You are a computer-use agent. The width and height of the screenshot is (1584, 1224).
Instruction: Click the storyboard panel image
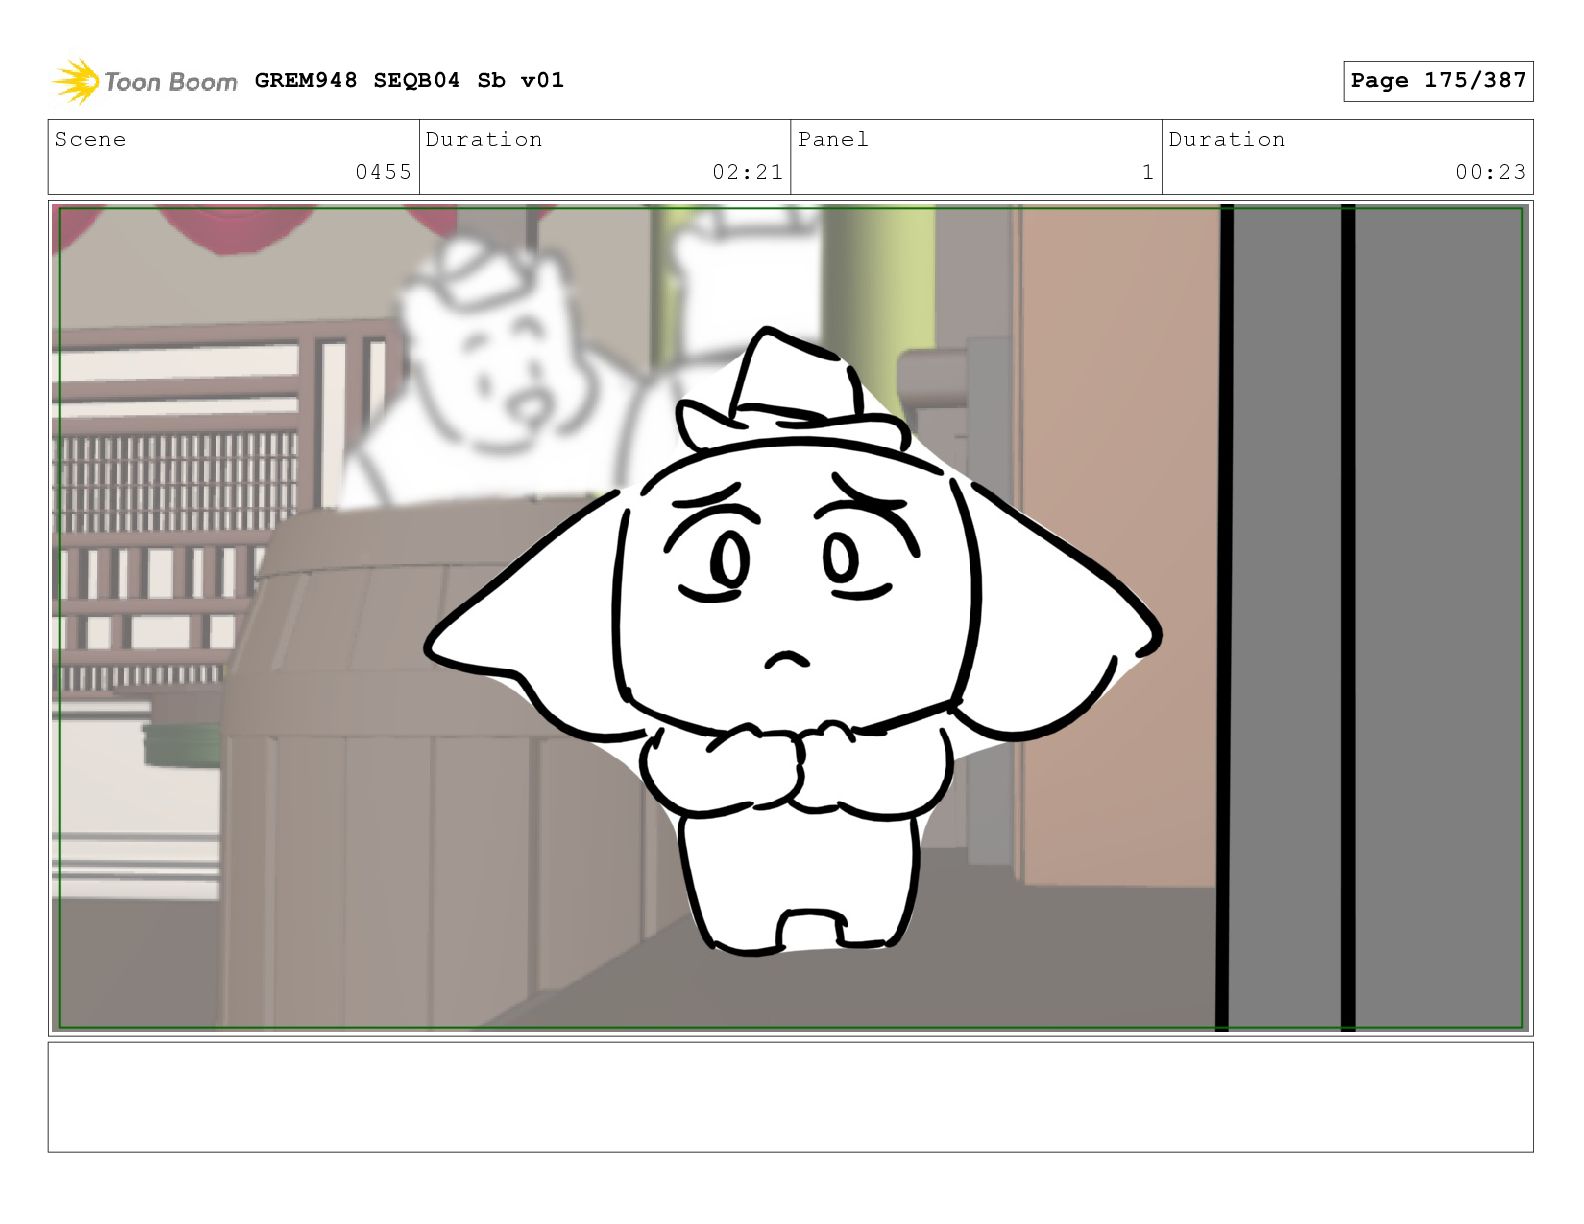[x=790, y=617]
